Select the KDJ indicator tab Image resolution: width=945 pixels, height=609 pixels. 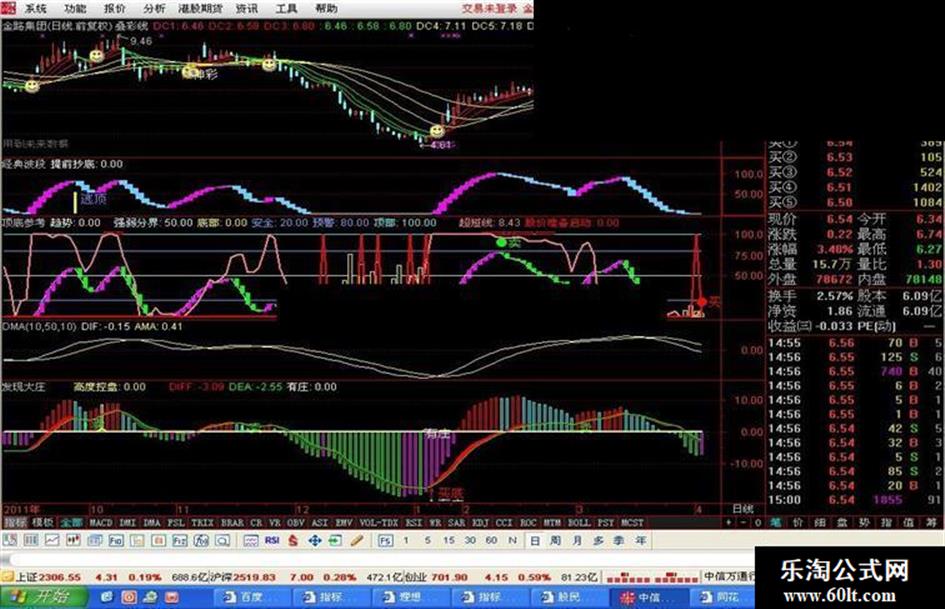click(x=480, y=523)
